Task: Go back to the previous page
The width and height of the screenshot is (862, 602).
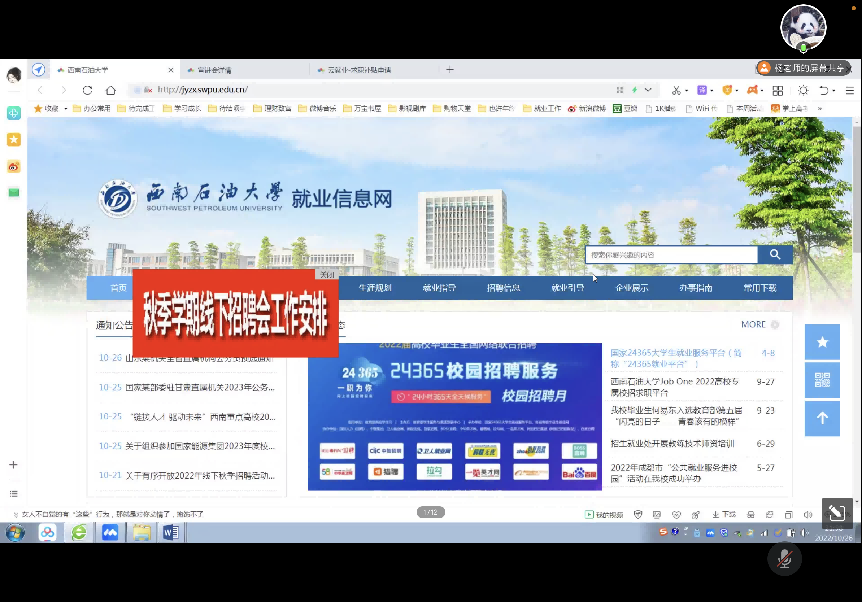Action: [x=40, y=90]
